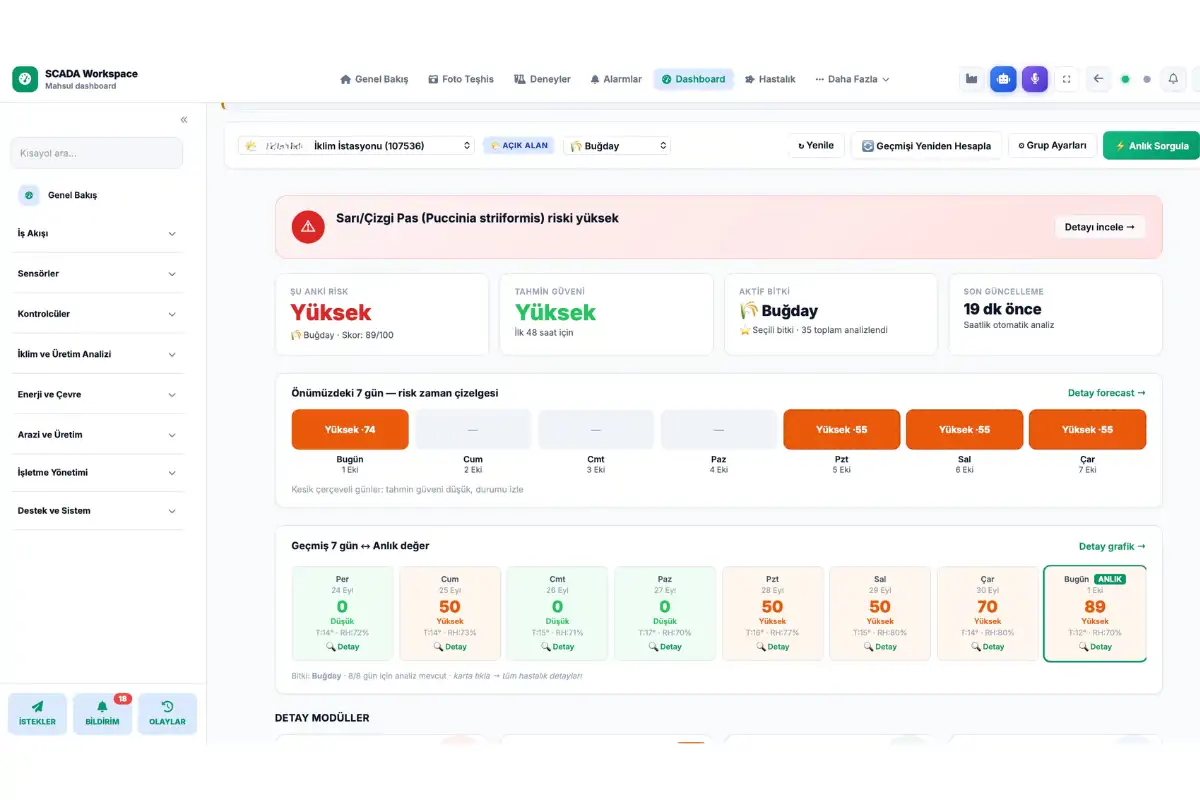Screen dimensions: 1200x800
Task: Open the Buğday crop dropdown
Action: [x=617, y=146]
